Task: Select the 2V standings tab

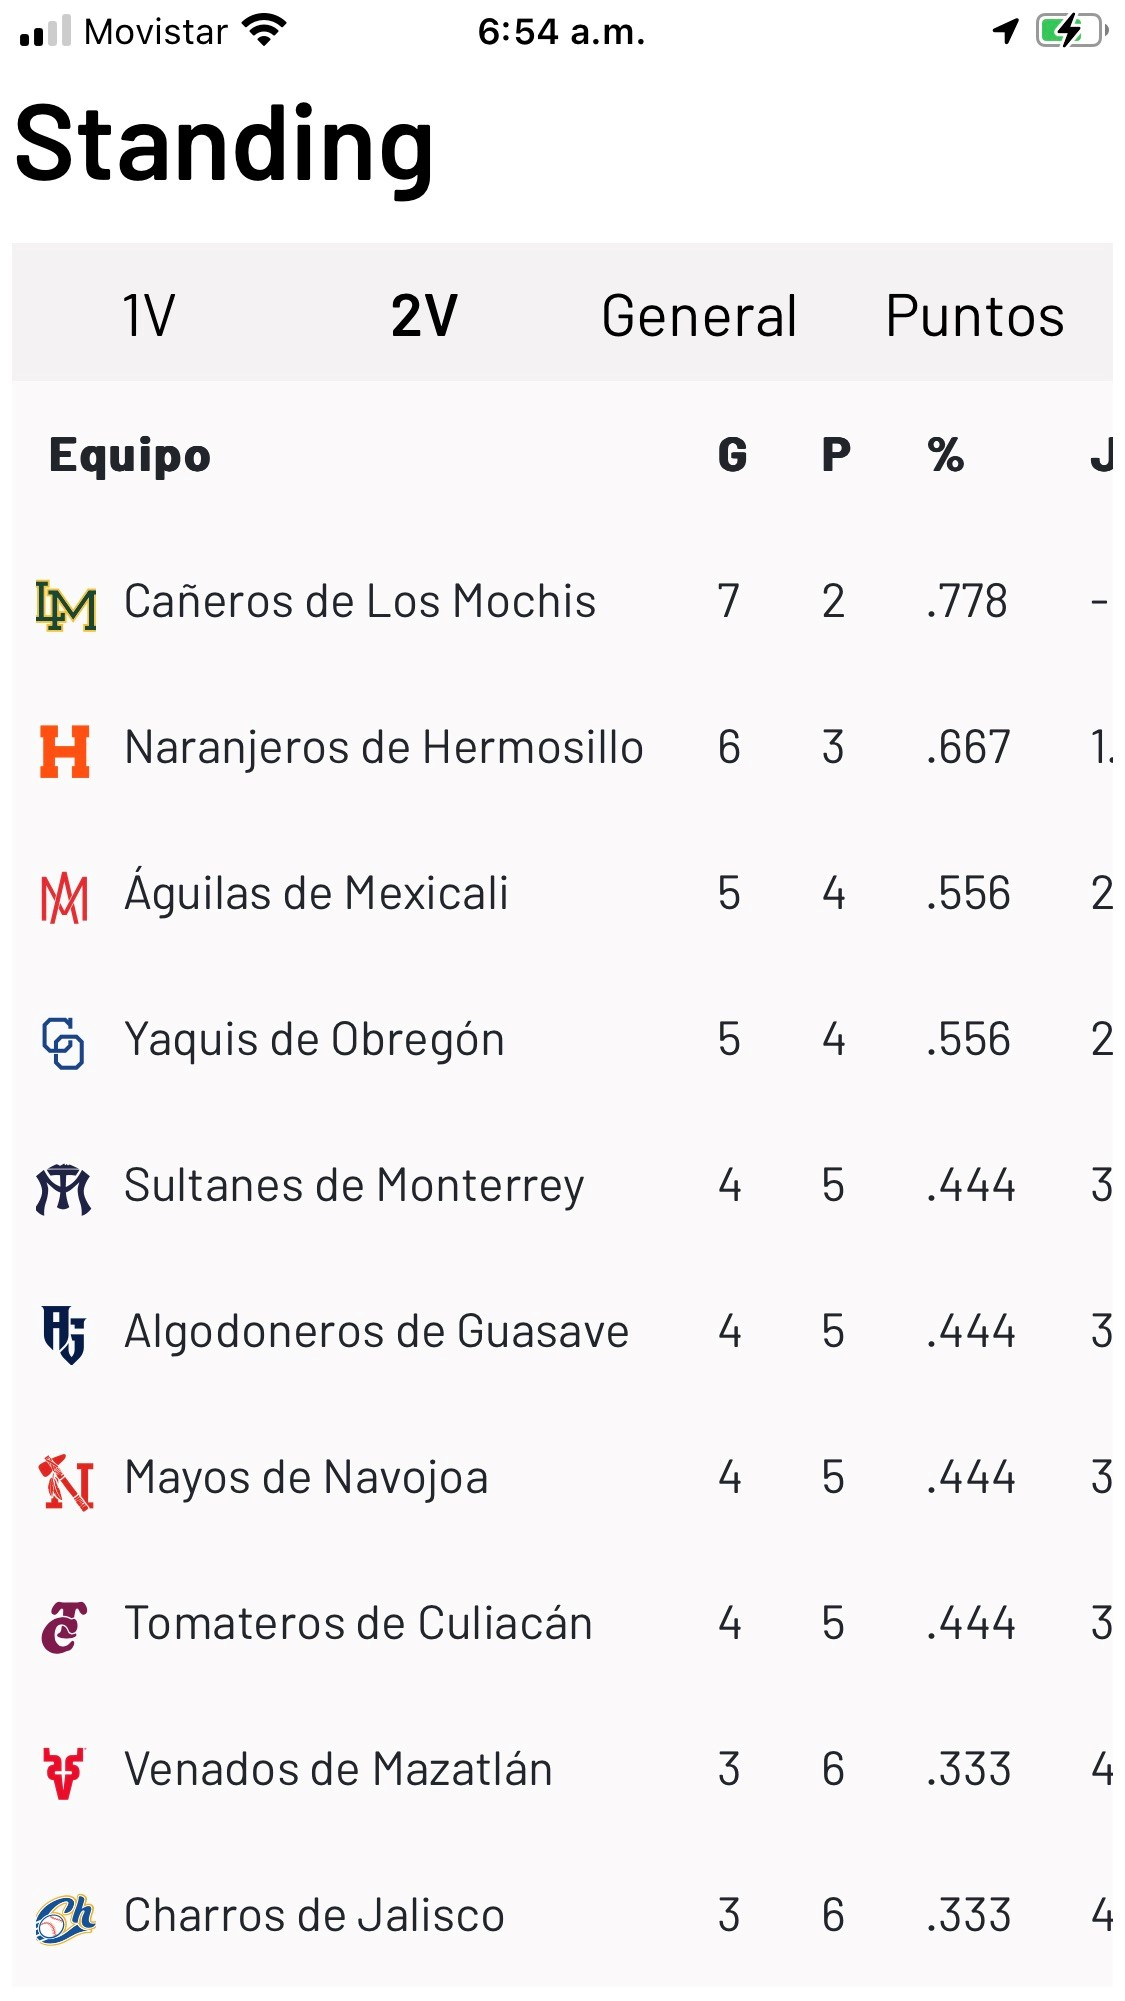Action: point(424,316)
